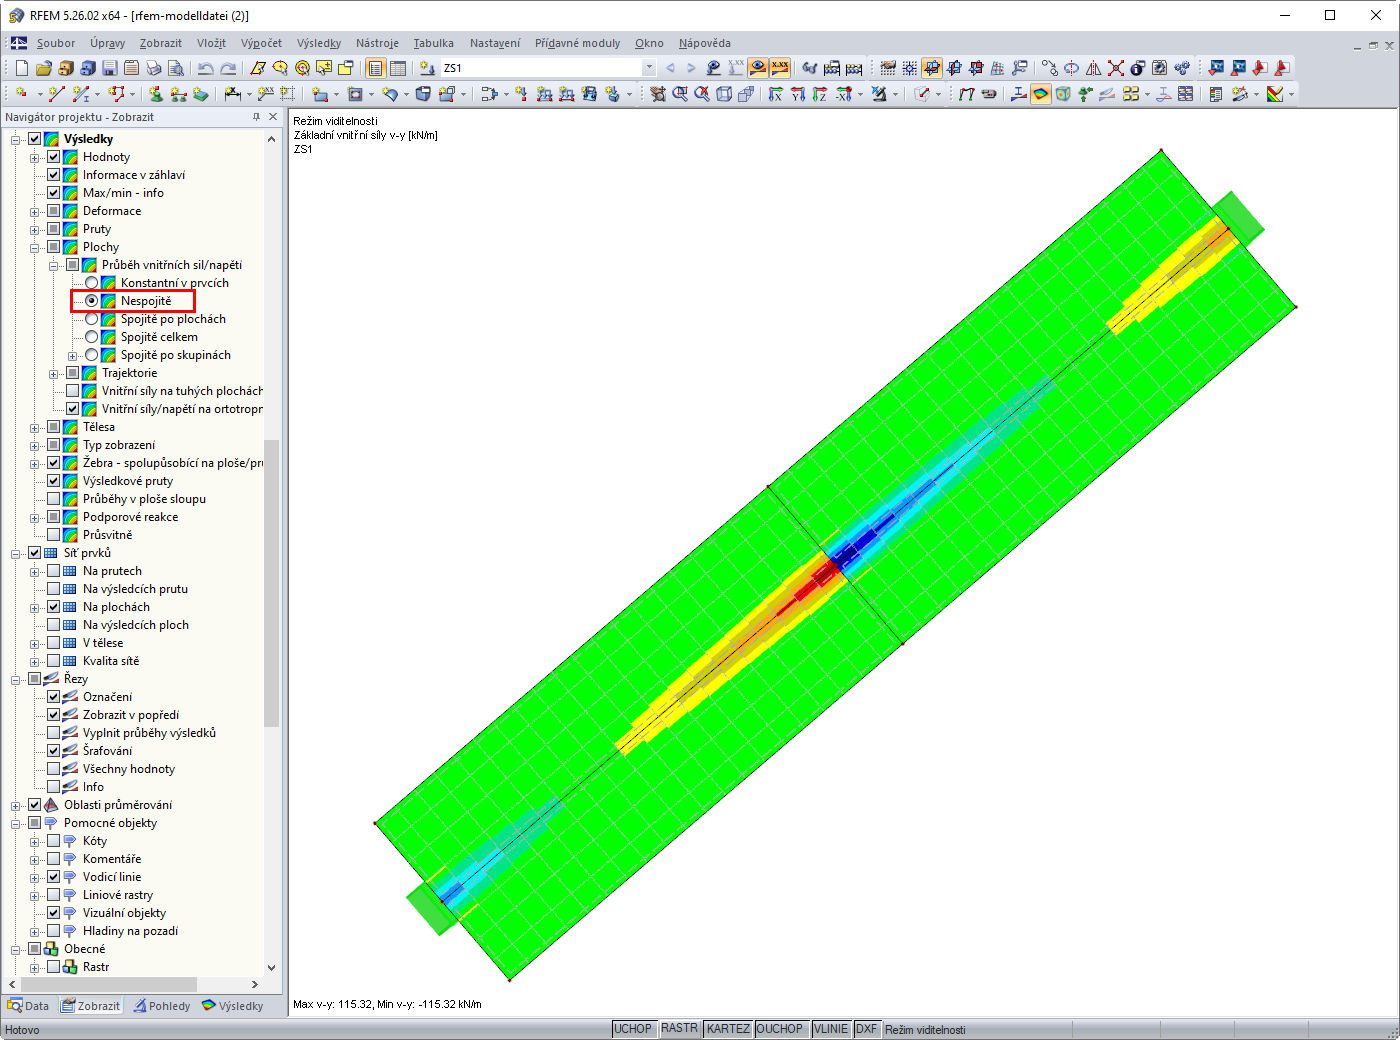The width and height of the screenshot is (1400, 1040).
Task: Collapse the Plochy tree node
Action: (35, 247)
